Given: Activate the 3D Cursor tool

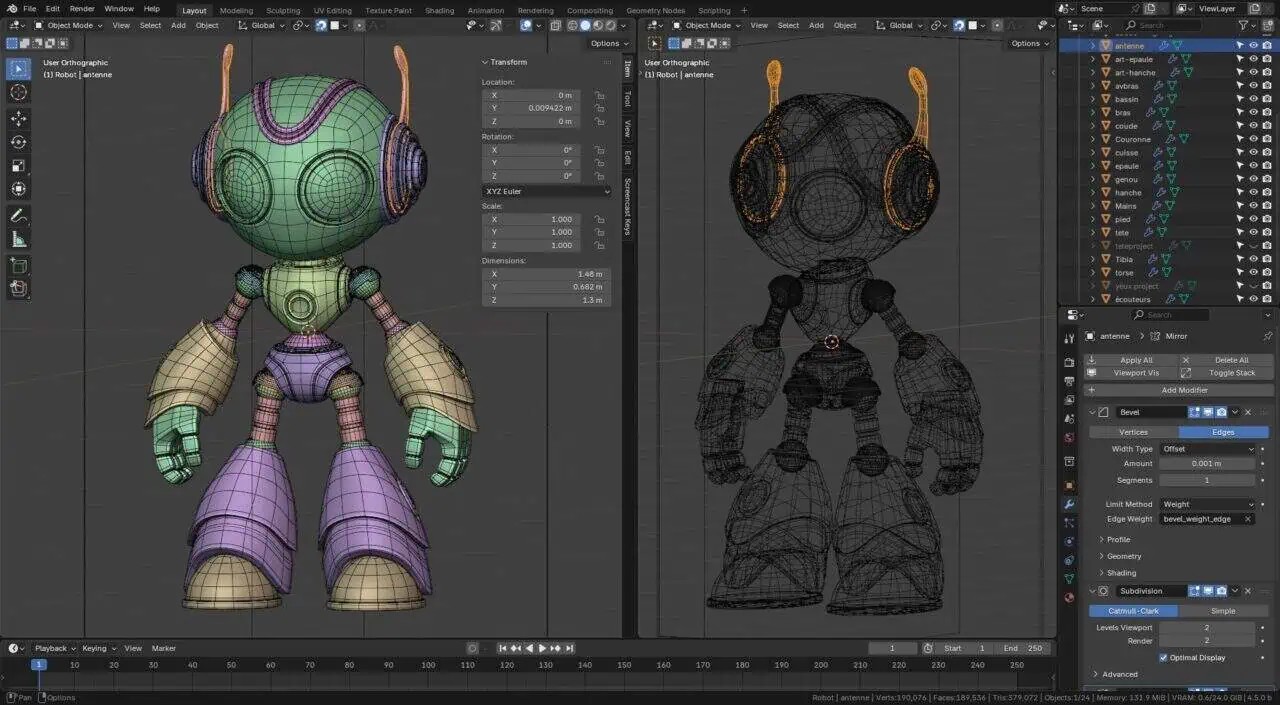Looking at the screenshot, I should [19, 92].
